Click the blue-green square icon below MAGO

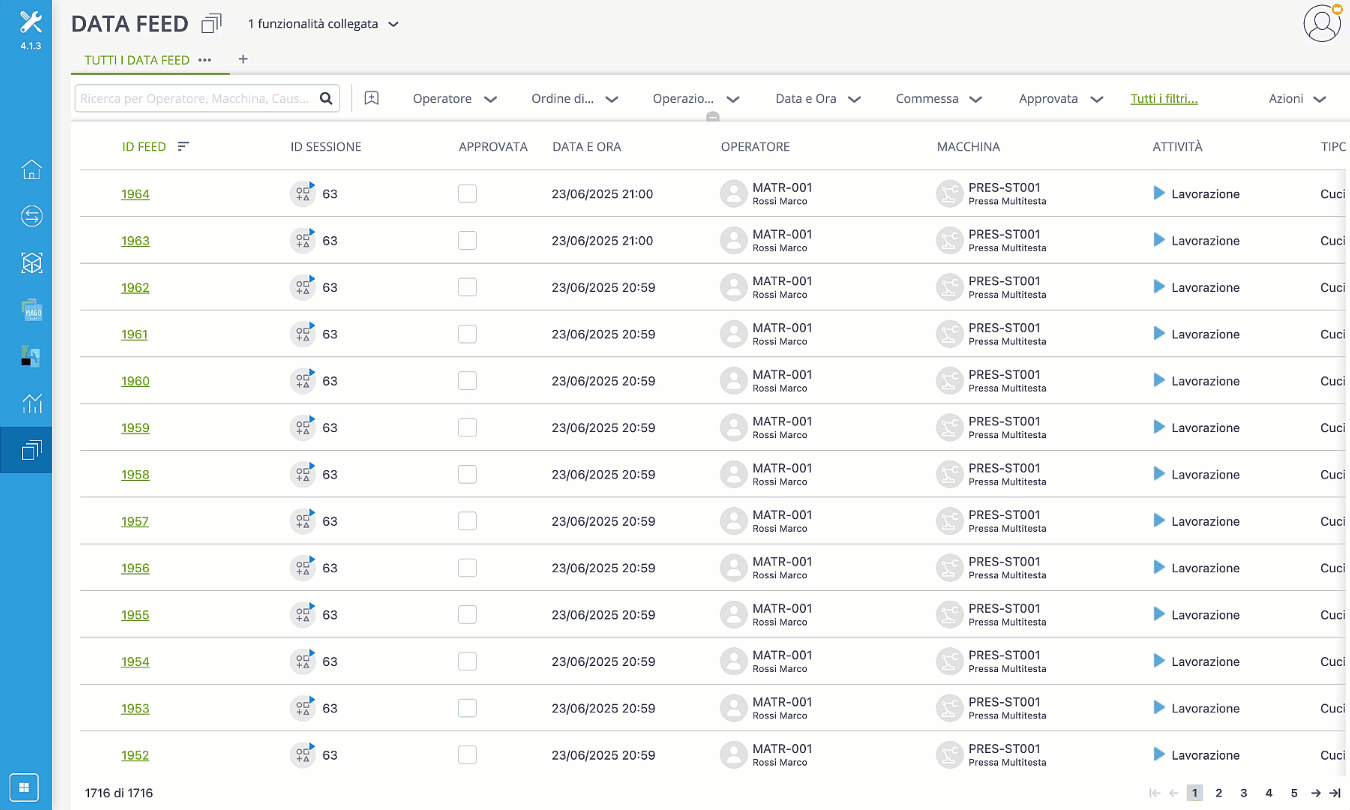click(x=31, y=356)
